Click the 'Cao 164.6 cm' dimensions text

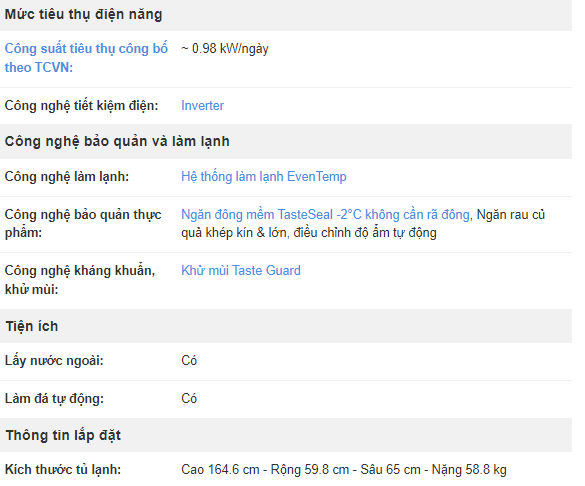[220, 470]
